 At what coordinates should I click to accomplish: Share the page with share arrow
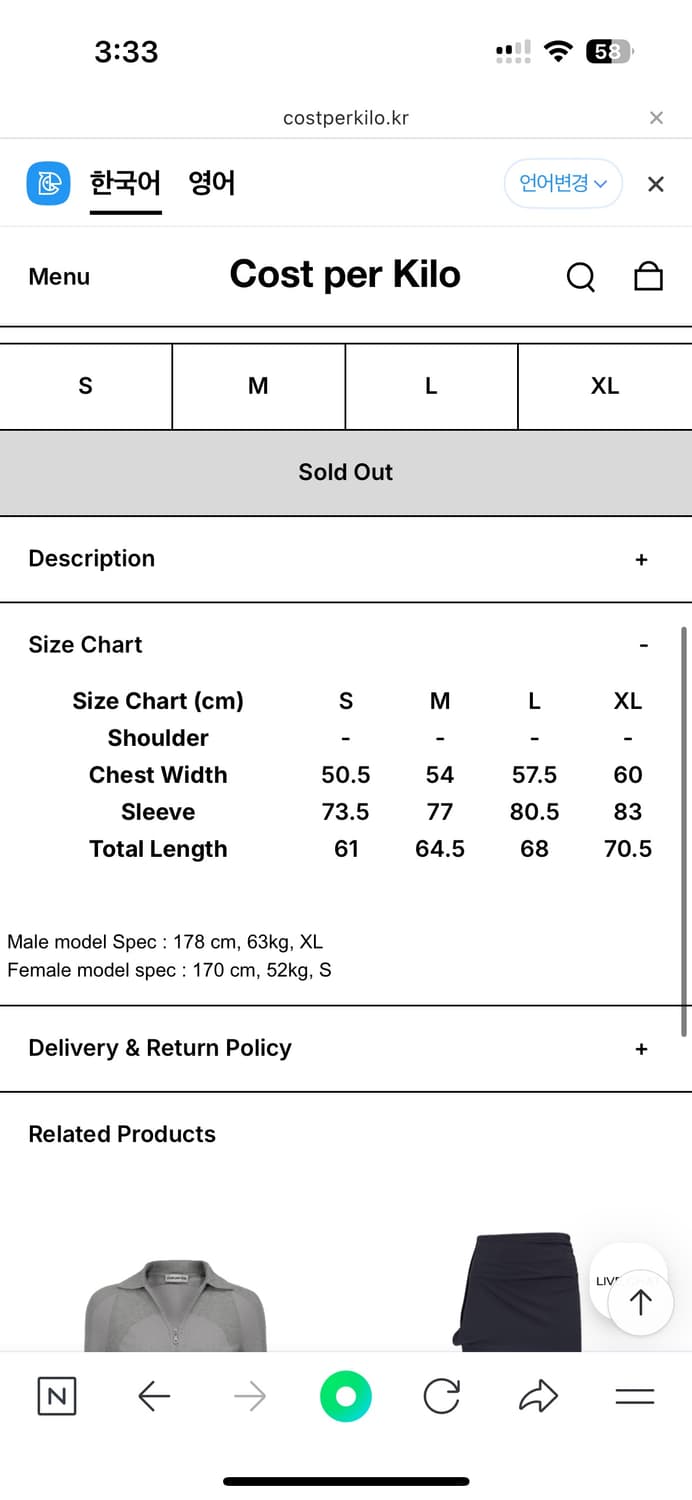click(538, 1396)
